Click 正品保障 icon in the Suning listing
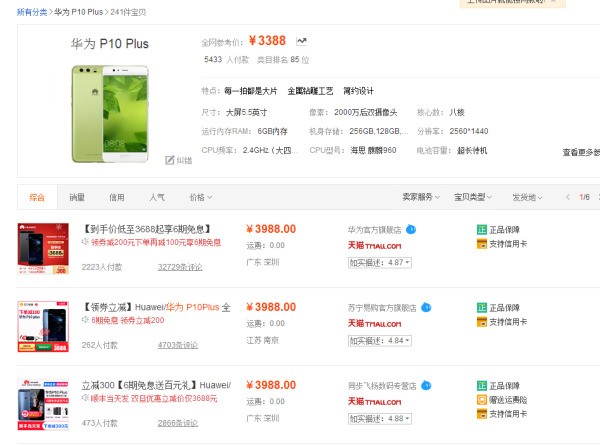This screenshot has height=446, width=600. pyautogui.click(x=482, y=308)
